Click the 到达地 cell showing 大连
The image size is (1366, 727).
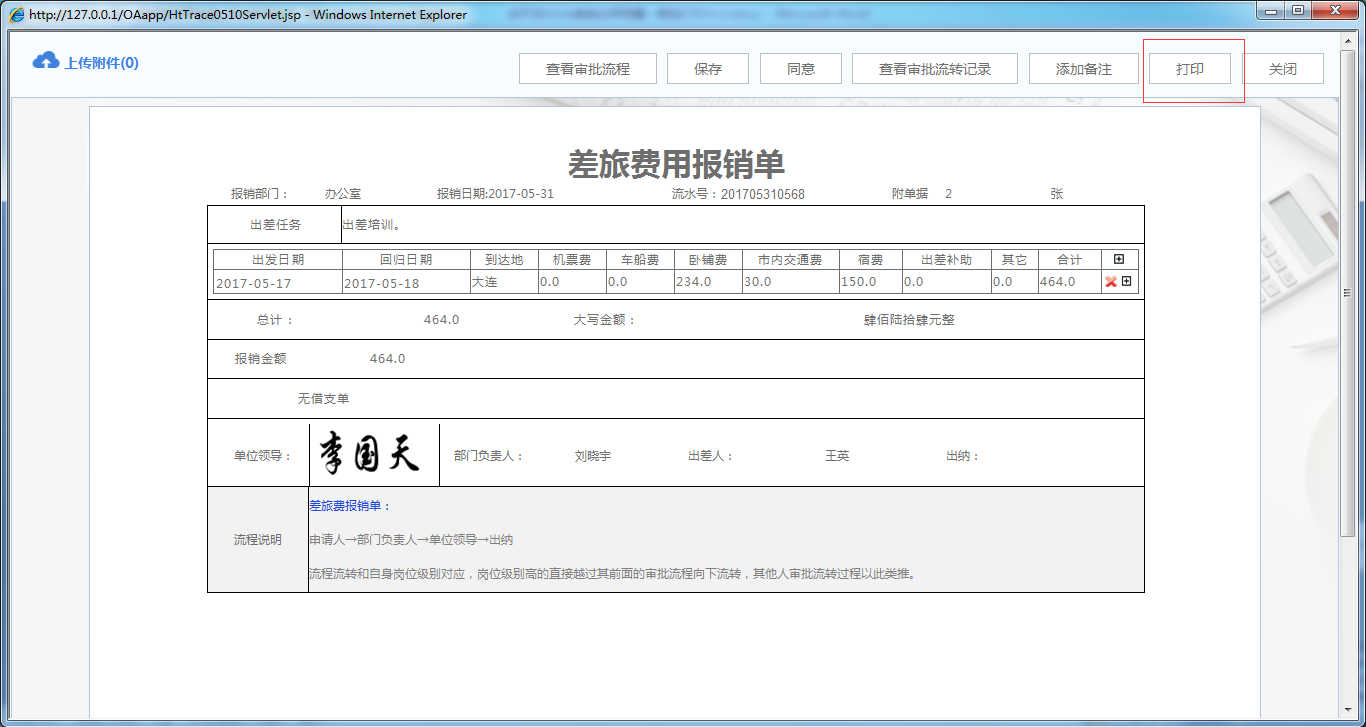[x=503, y=281]
